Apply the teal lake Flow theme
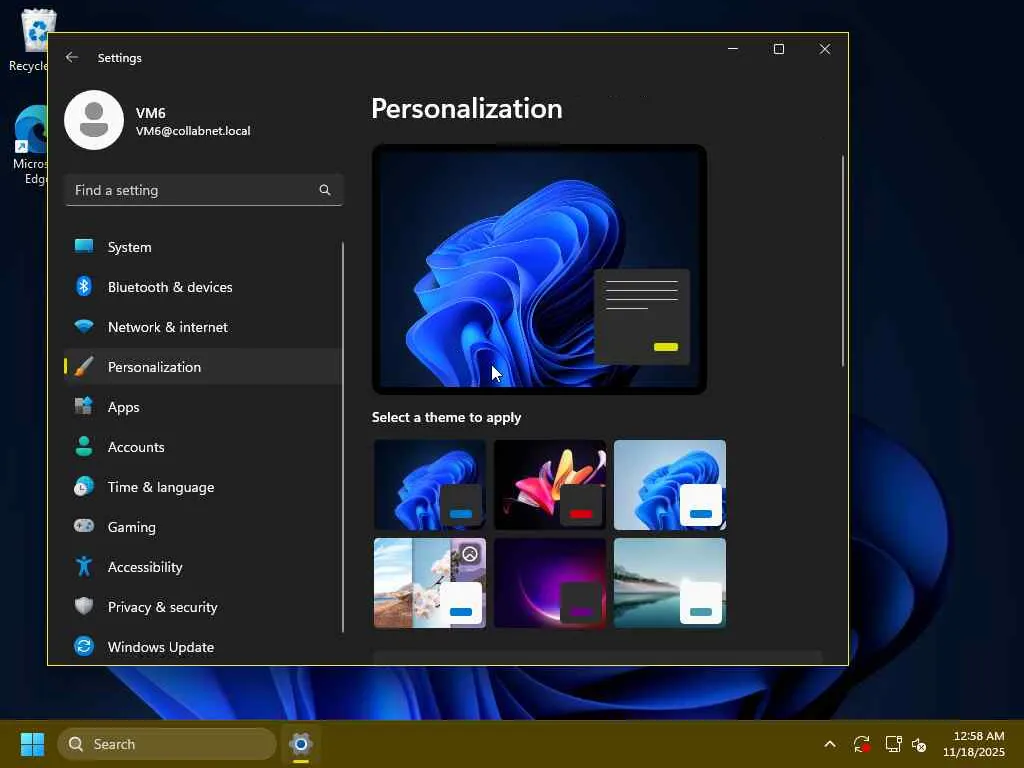Viewport: 1024px width, 768px height. click(669, 583)
